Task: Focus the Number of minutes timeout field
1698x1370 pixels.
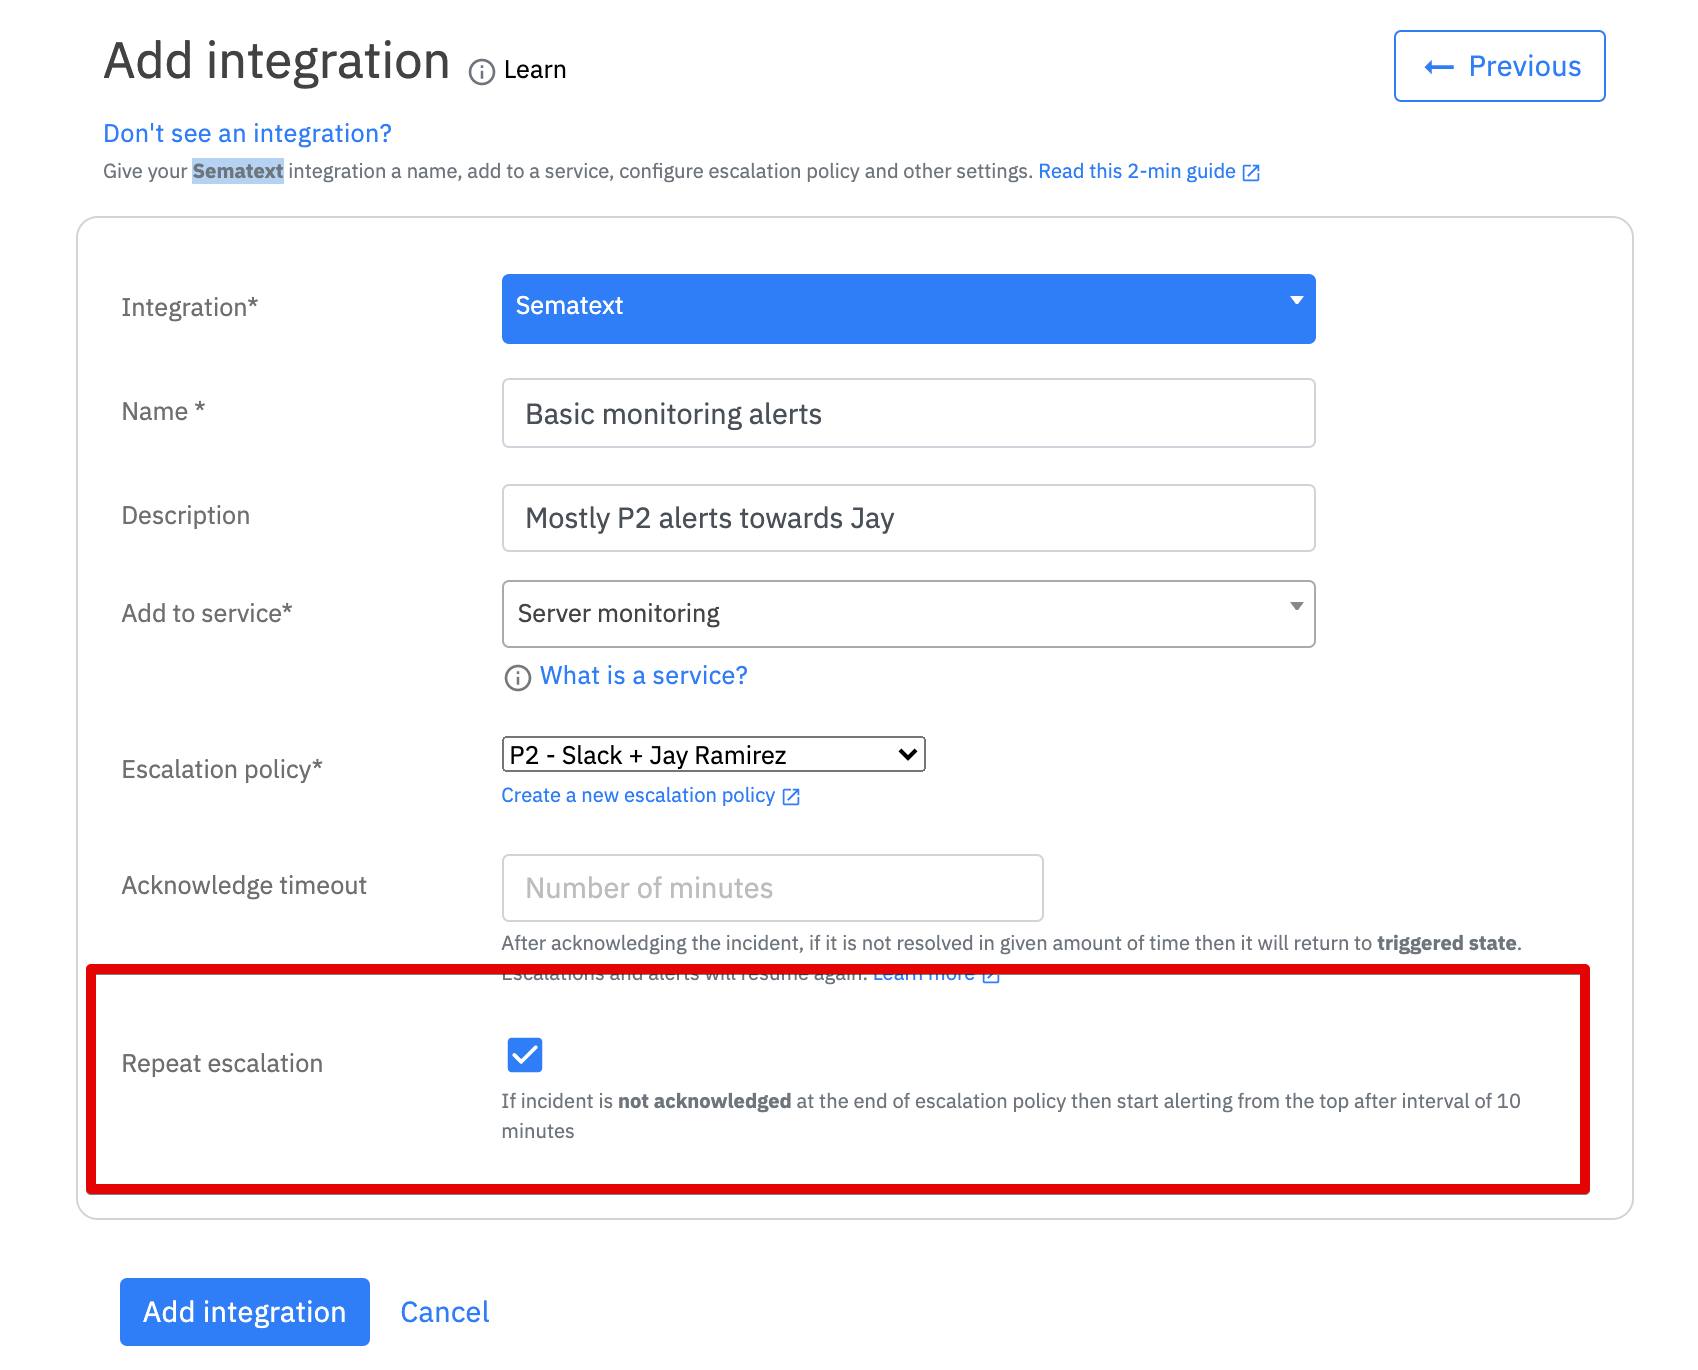Action: click(772, 888)
